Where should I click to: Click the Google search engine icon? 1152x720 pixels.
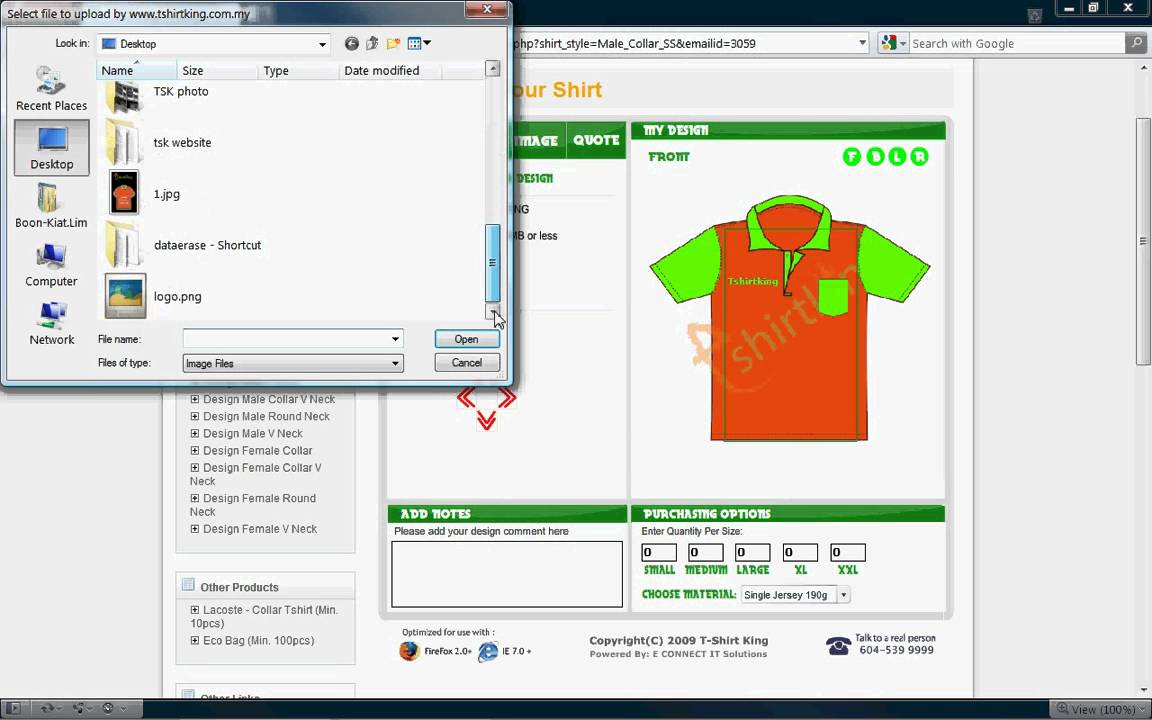click(x=890, y=43)
